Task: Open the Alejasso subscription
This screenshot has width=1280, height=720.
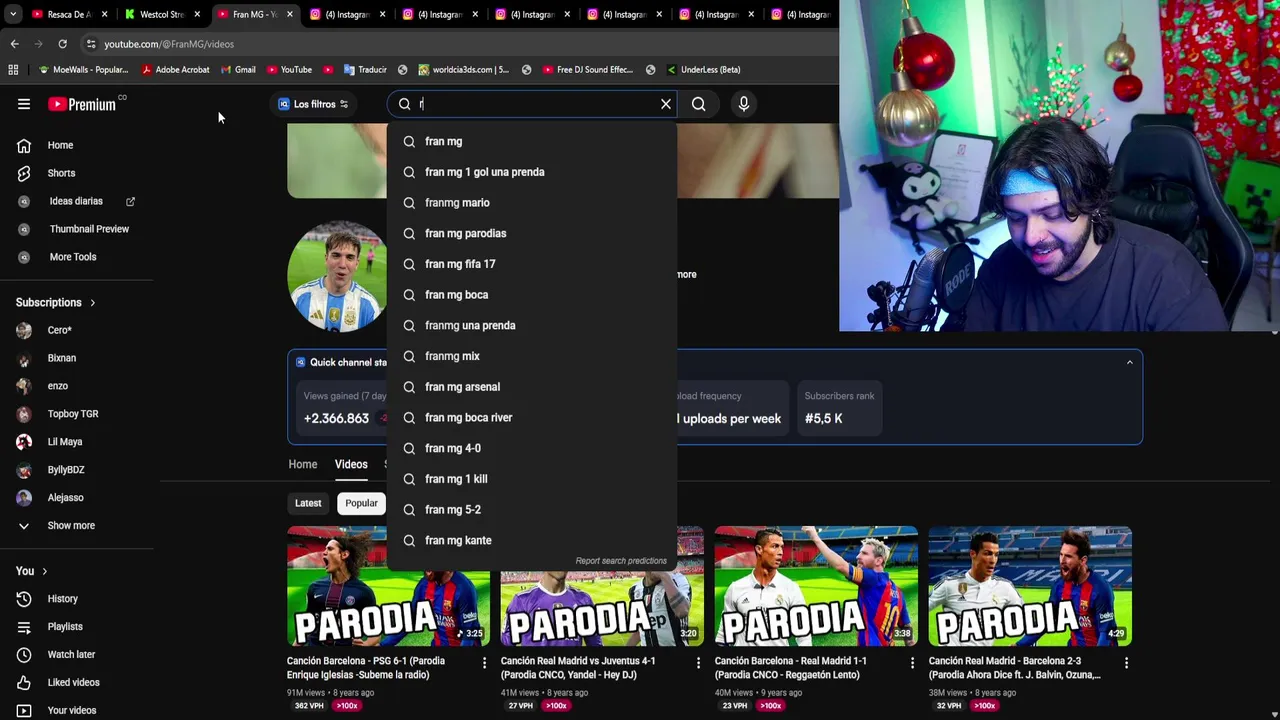Action: (65, 498)
